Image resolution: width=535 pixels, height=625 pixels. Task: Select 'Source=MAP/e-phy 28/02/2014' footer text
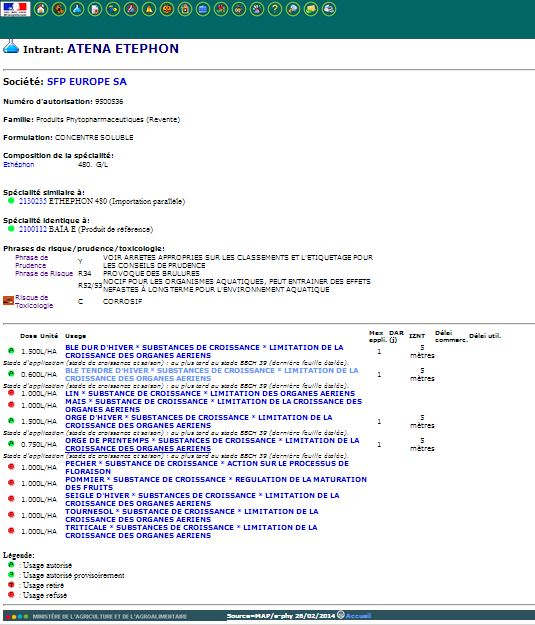pyautogui.click(x=281, y=616)
